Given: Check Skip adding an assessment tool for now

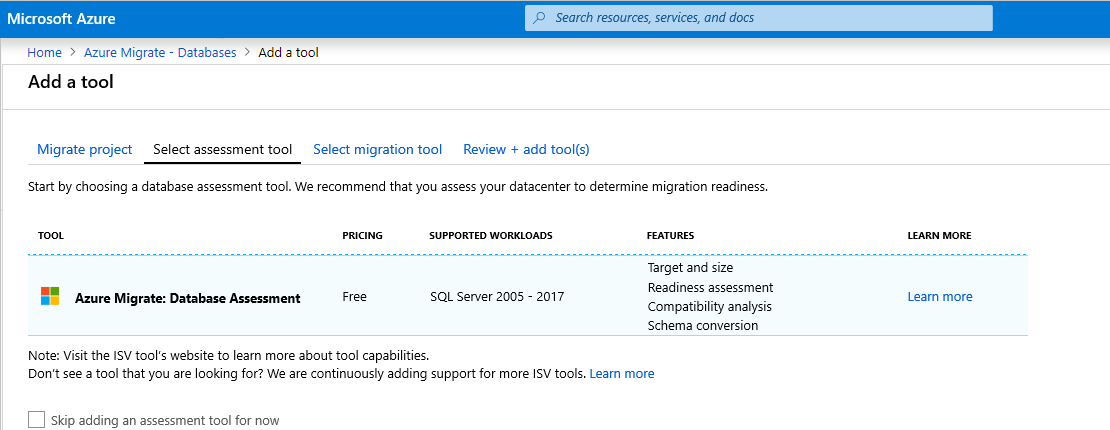Looking at the screenshot, I should tap(37, 420).
